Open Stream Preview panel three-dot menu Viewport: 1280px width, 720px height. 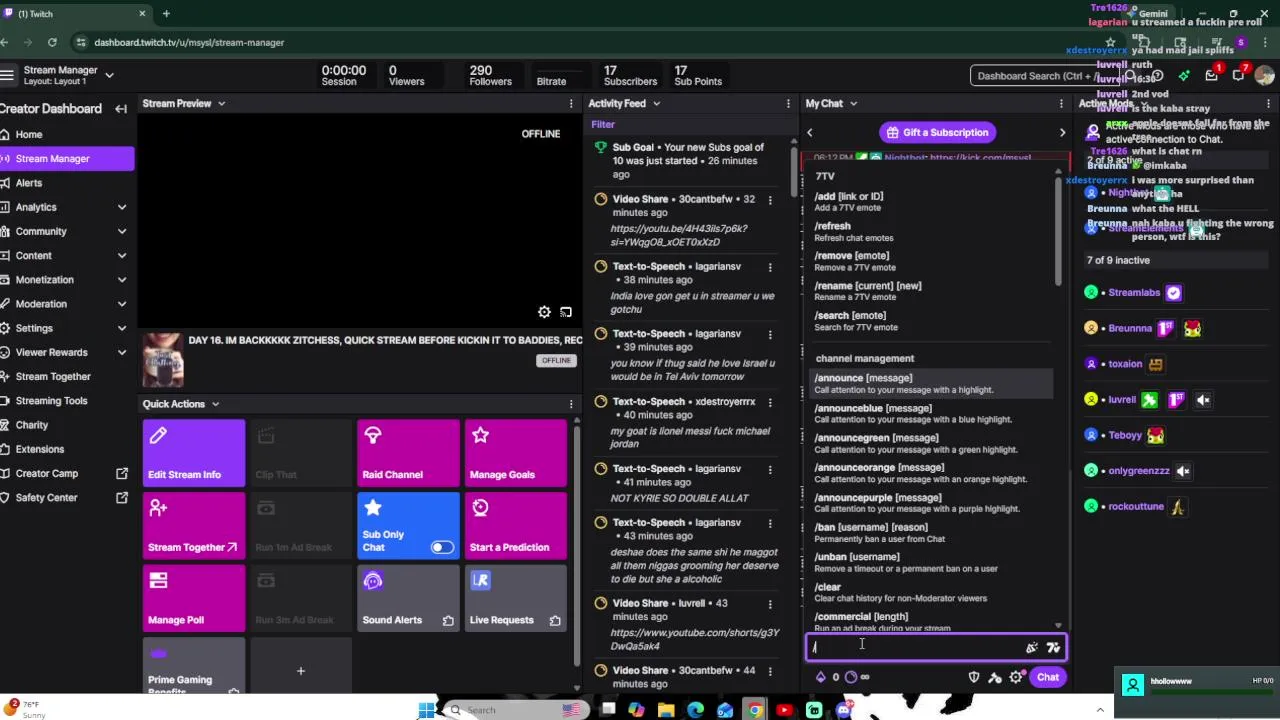[x=571, y=104]
